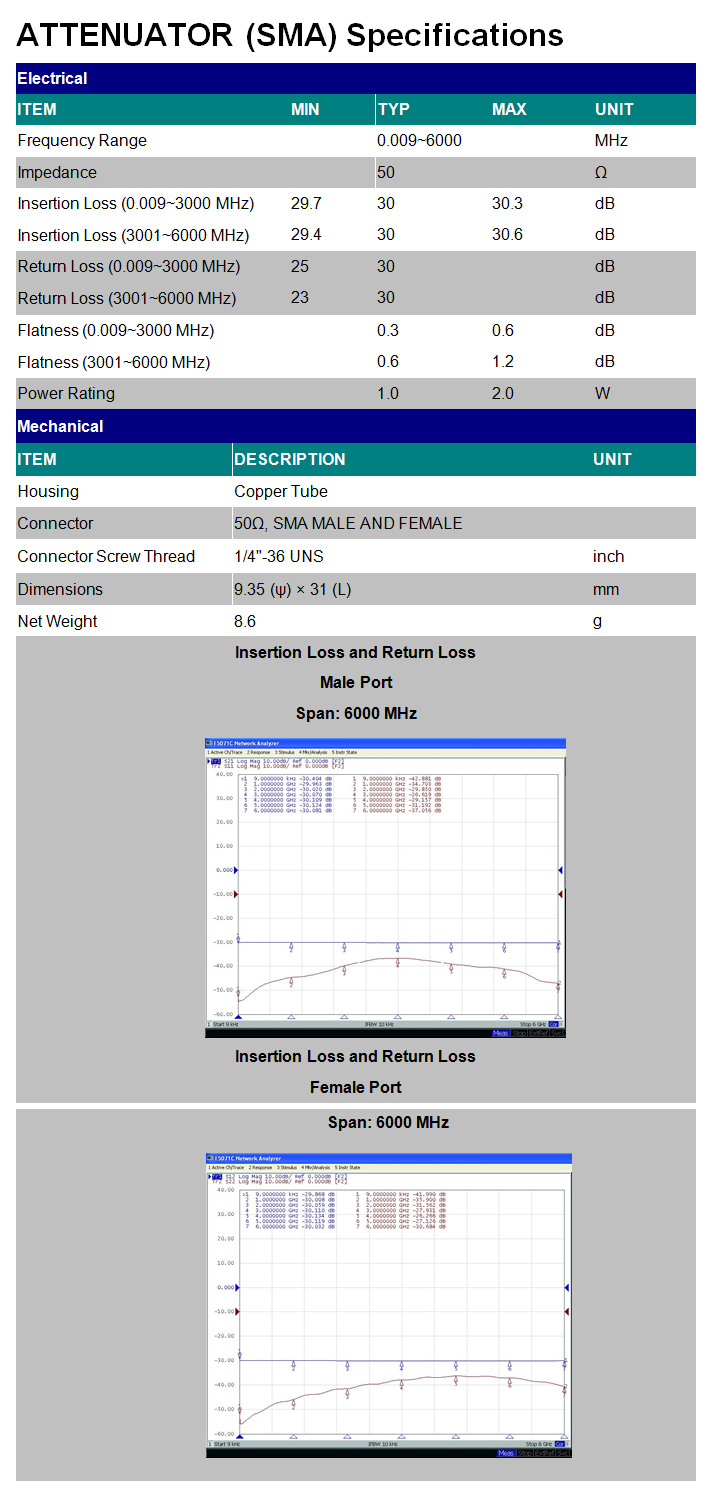Viewport: 707px width, 1496px height.
Task: Open Instr State menu in Male Port analyzer
Action: tap(344, 752)
